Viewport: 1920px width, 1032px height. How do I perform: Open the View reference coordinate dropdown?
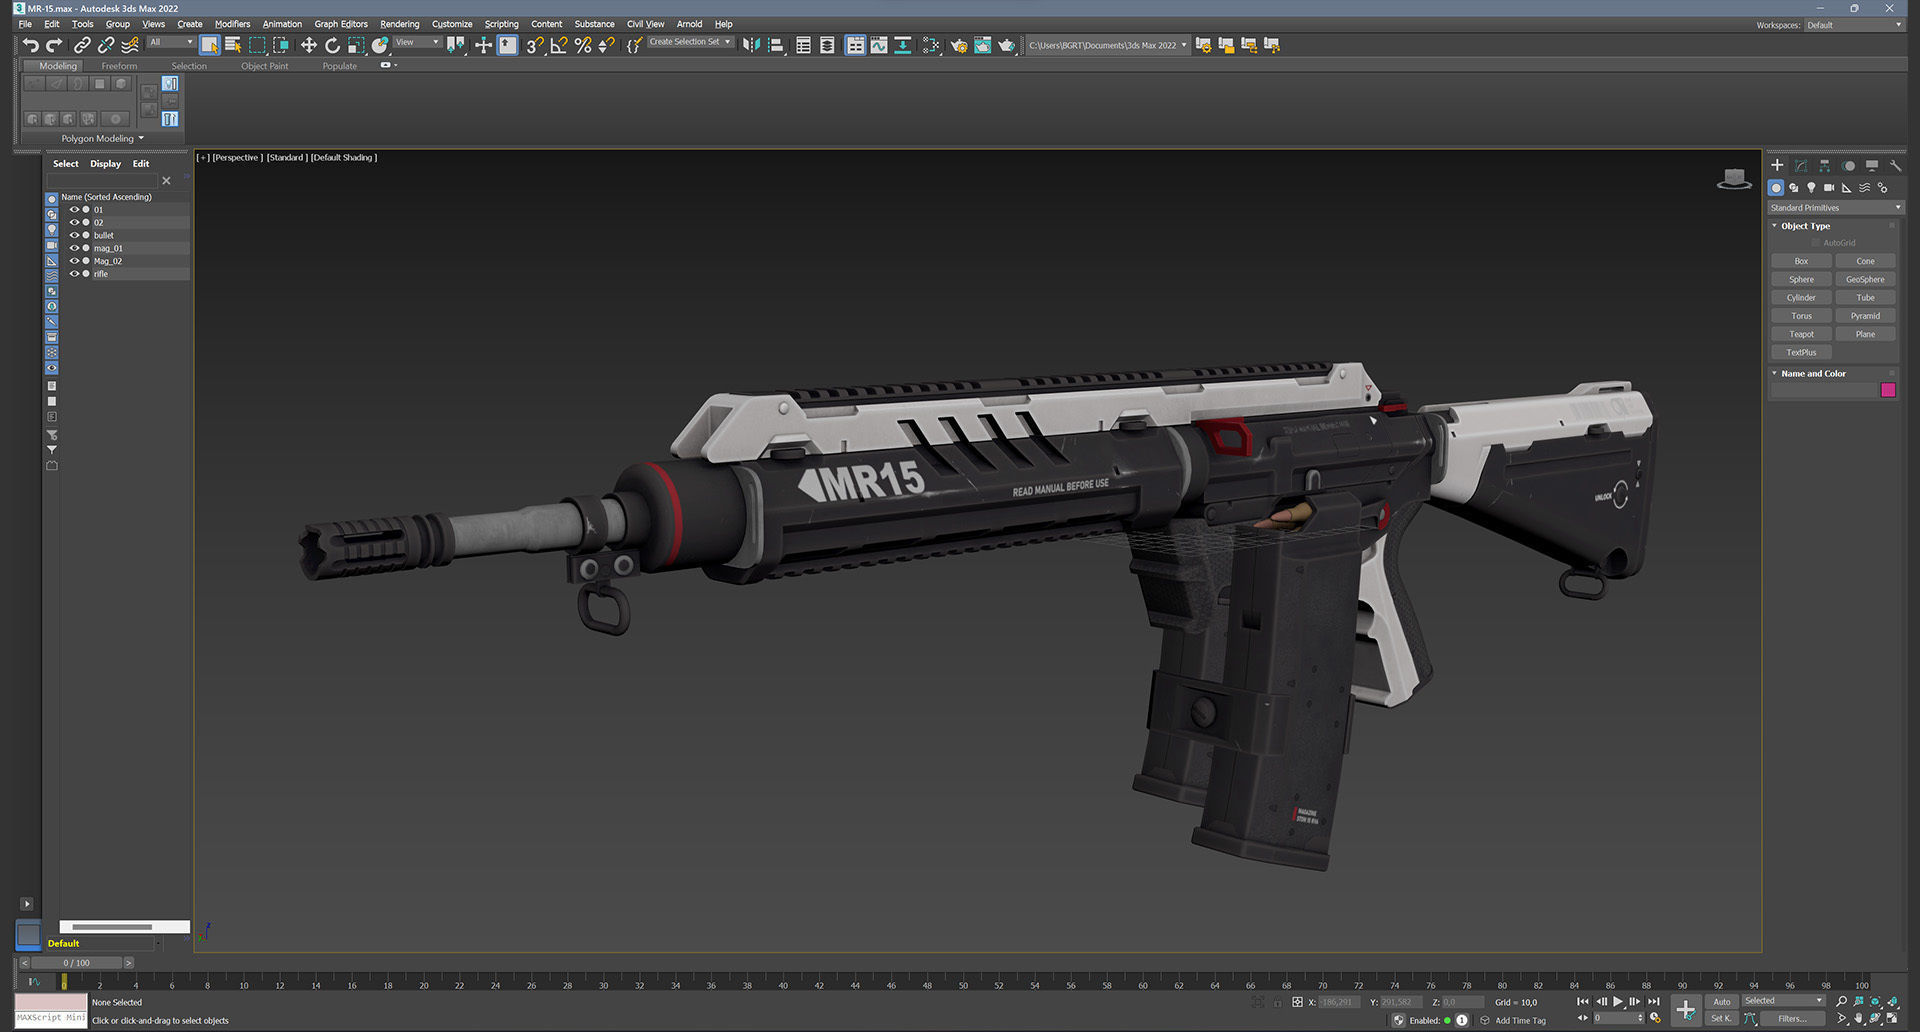pos(417,42)
